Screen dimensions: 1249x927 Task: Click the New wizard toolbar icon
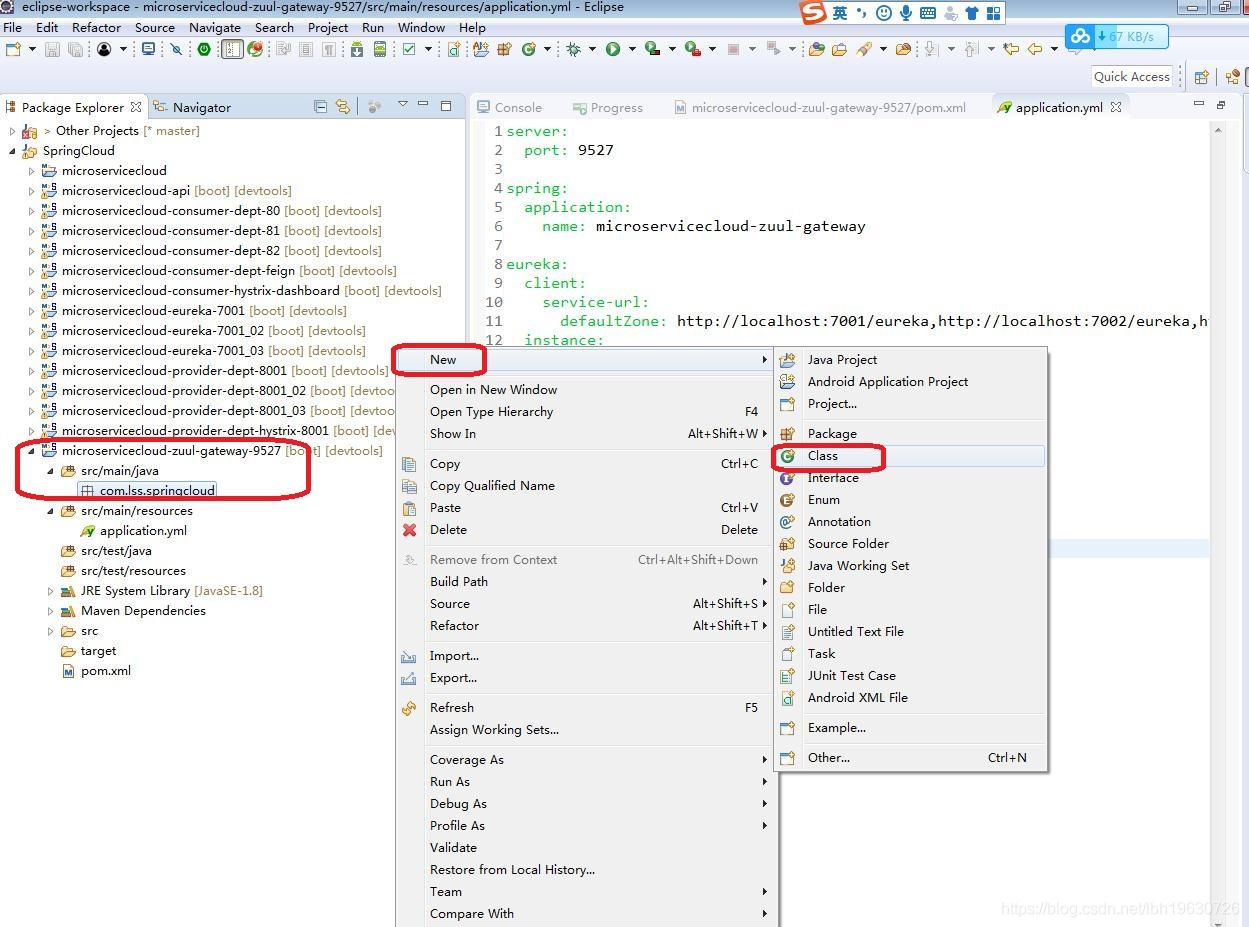point(13,49)
